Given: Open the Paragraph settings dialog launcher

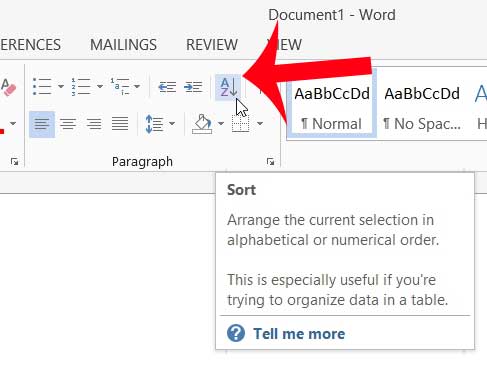Looking at the screenshot, I should [x=270, y=162].
